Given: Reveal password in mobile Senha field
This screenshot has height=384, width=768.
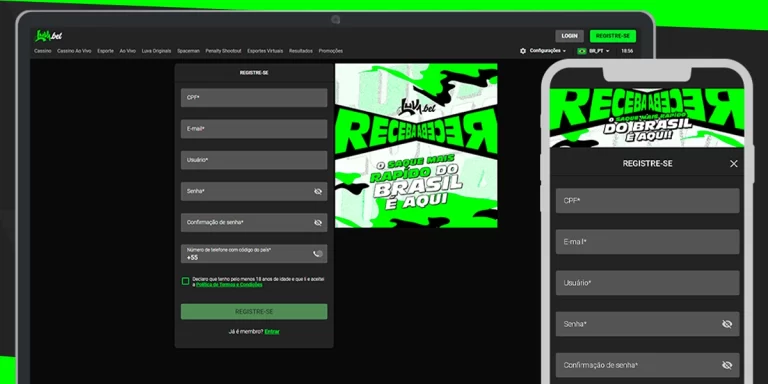Looking at the screenshot, I should pos(727,324).
